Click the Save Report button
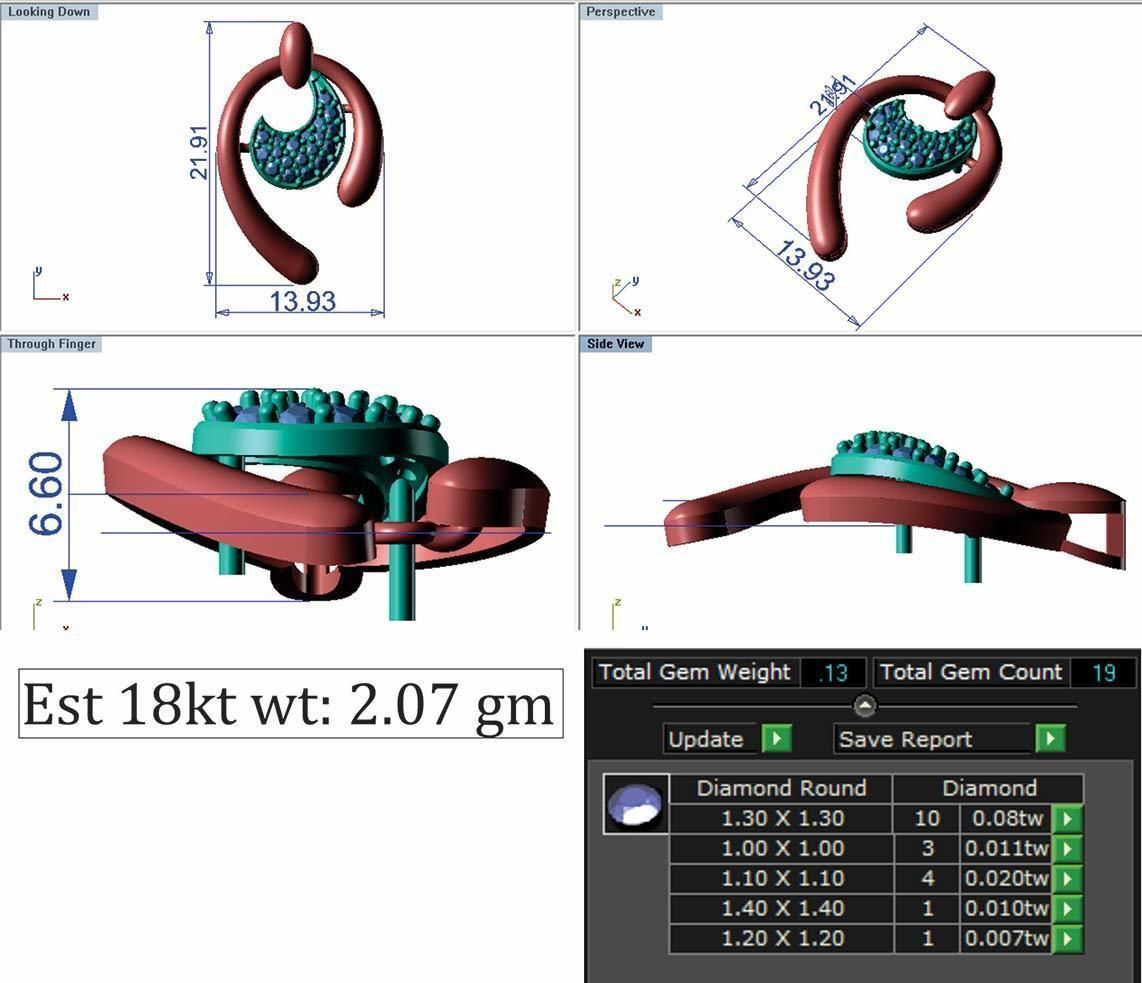Viewport: 1142px width, 983px height. 934,739
